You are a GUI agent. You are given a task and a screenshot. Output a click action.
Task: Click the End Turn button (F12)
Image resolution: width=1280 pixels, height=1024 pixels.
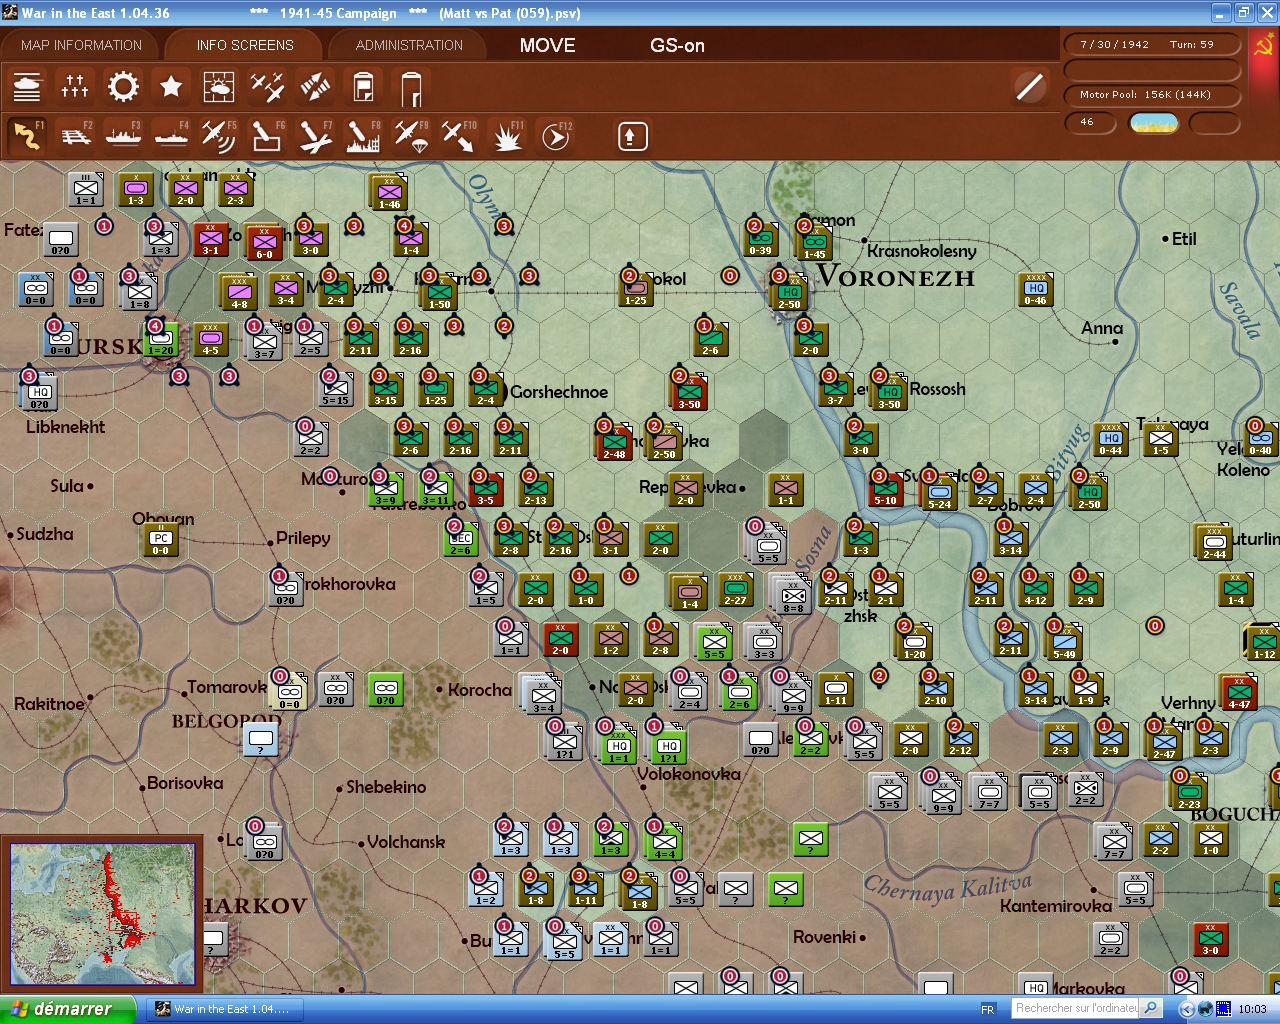pos(555,136)
